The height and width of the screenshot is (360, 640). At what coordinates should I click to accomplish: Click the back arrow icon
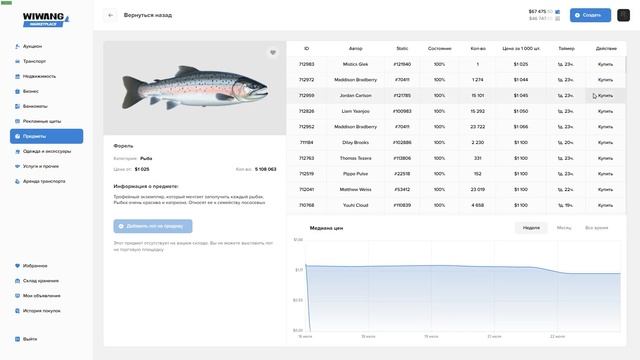pyautogui.click(x=111, y=15)
